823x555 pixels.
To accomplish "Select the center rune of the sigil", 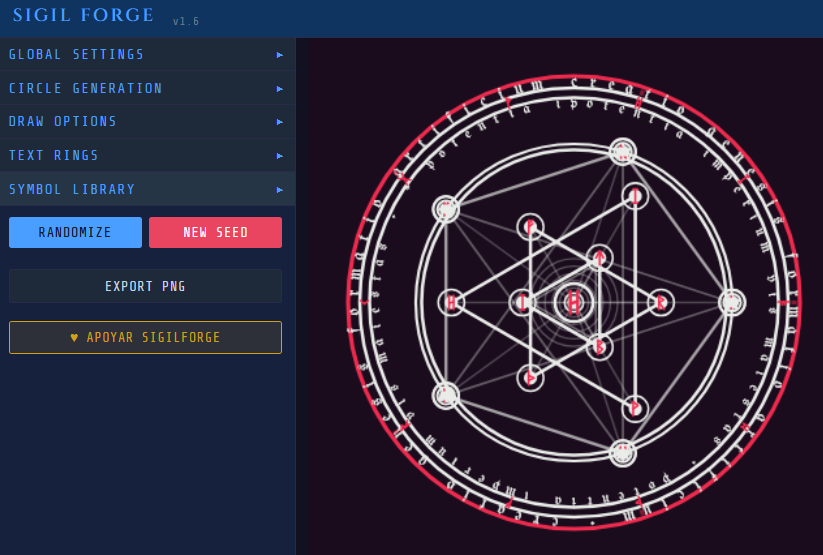I will pos(573,302).
